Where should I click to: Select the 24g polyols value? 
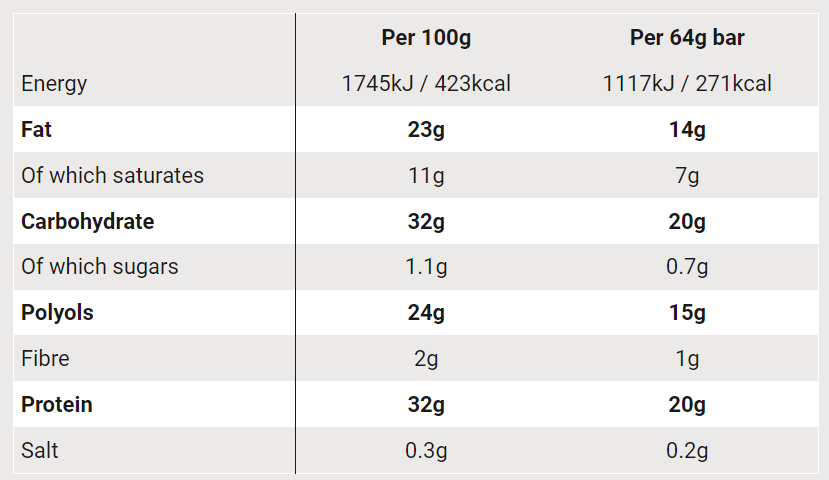pyautogui.click(x=426, y=313)
